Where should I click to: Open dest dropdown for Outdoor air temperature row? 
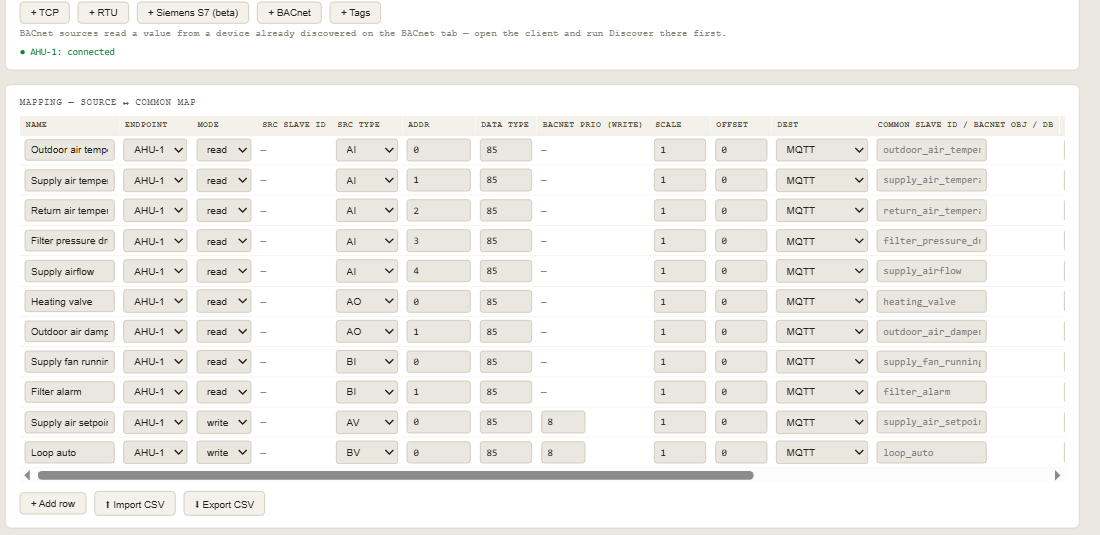(821, 150)
